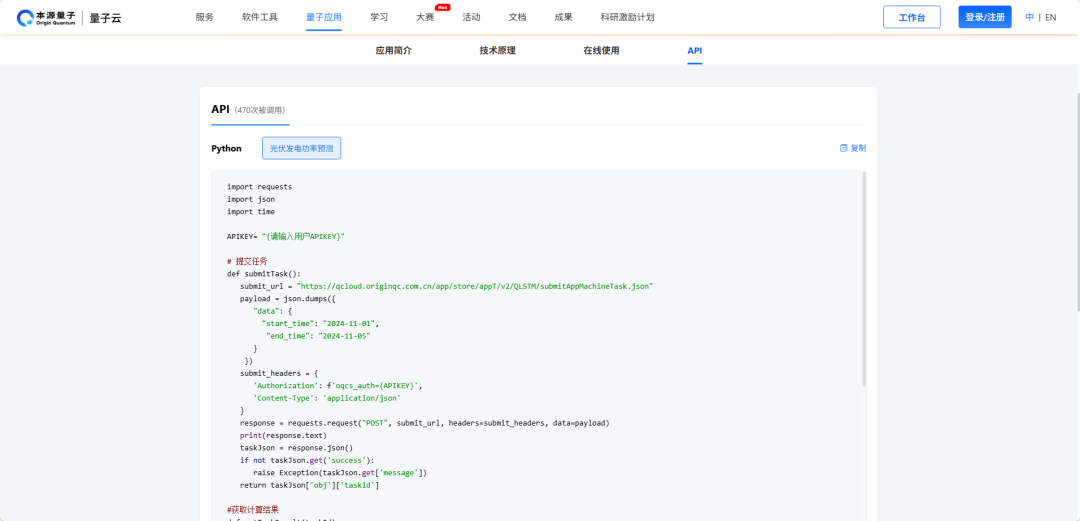
Task: Select the 光伏发电功率预测 button
Action: click(x=302, y=148)
